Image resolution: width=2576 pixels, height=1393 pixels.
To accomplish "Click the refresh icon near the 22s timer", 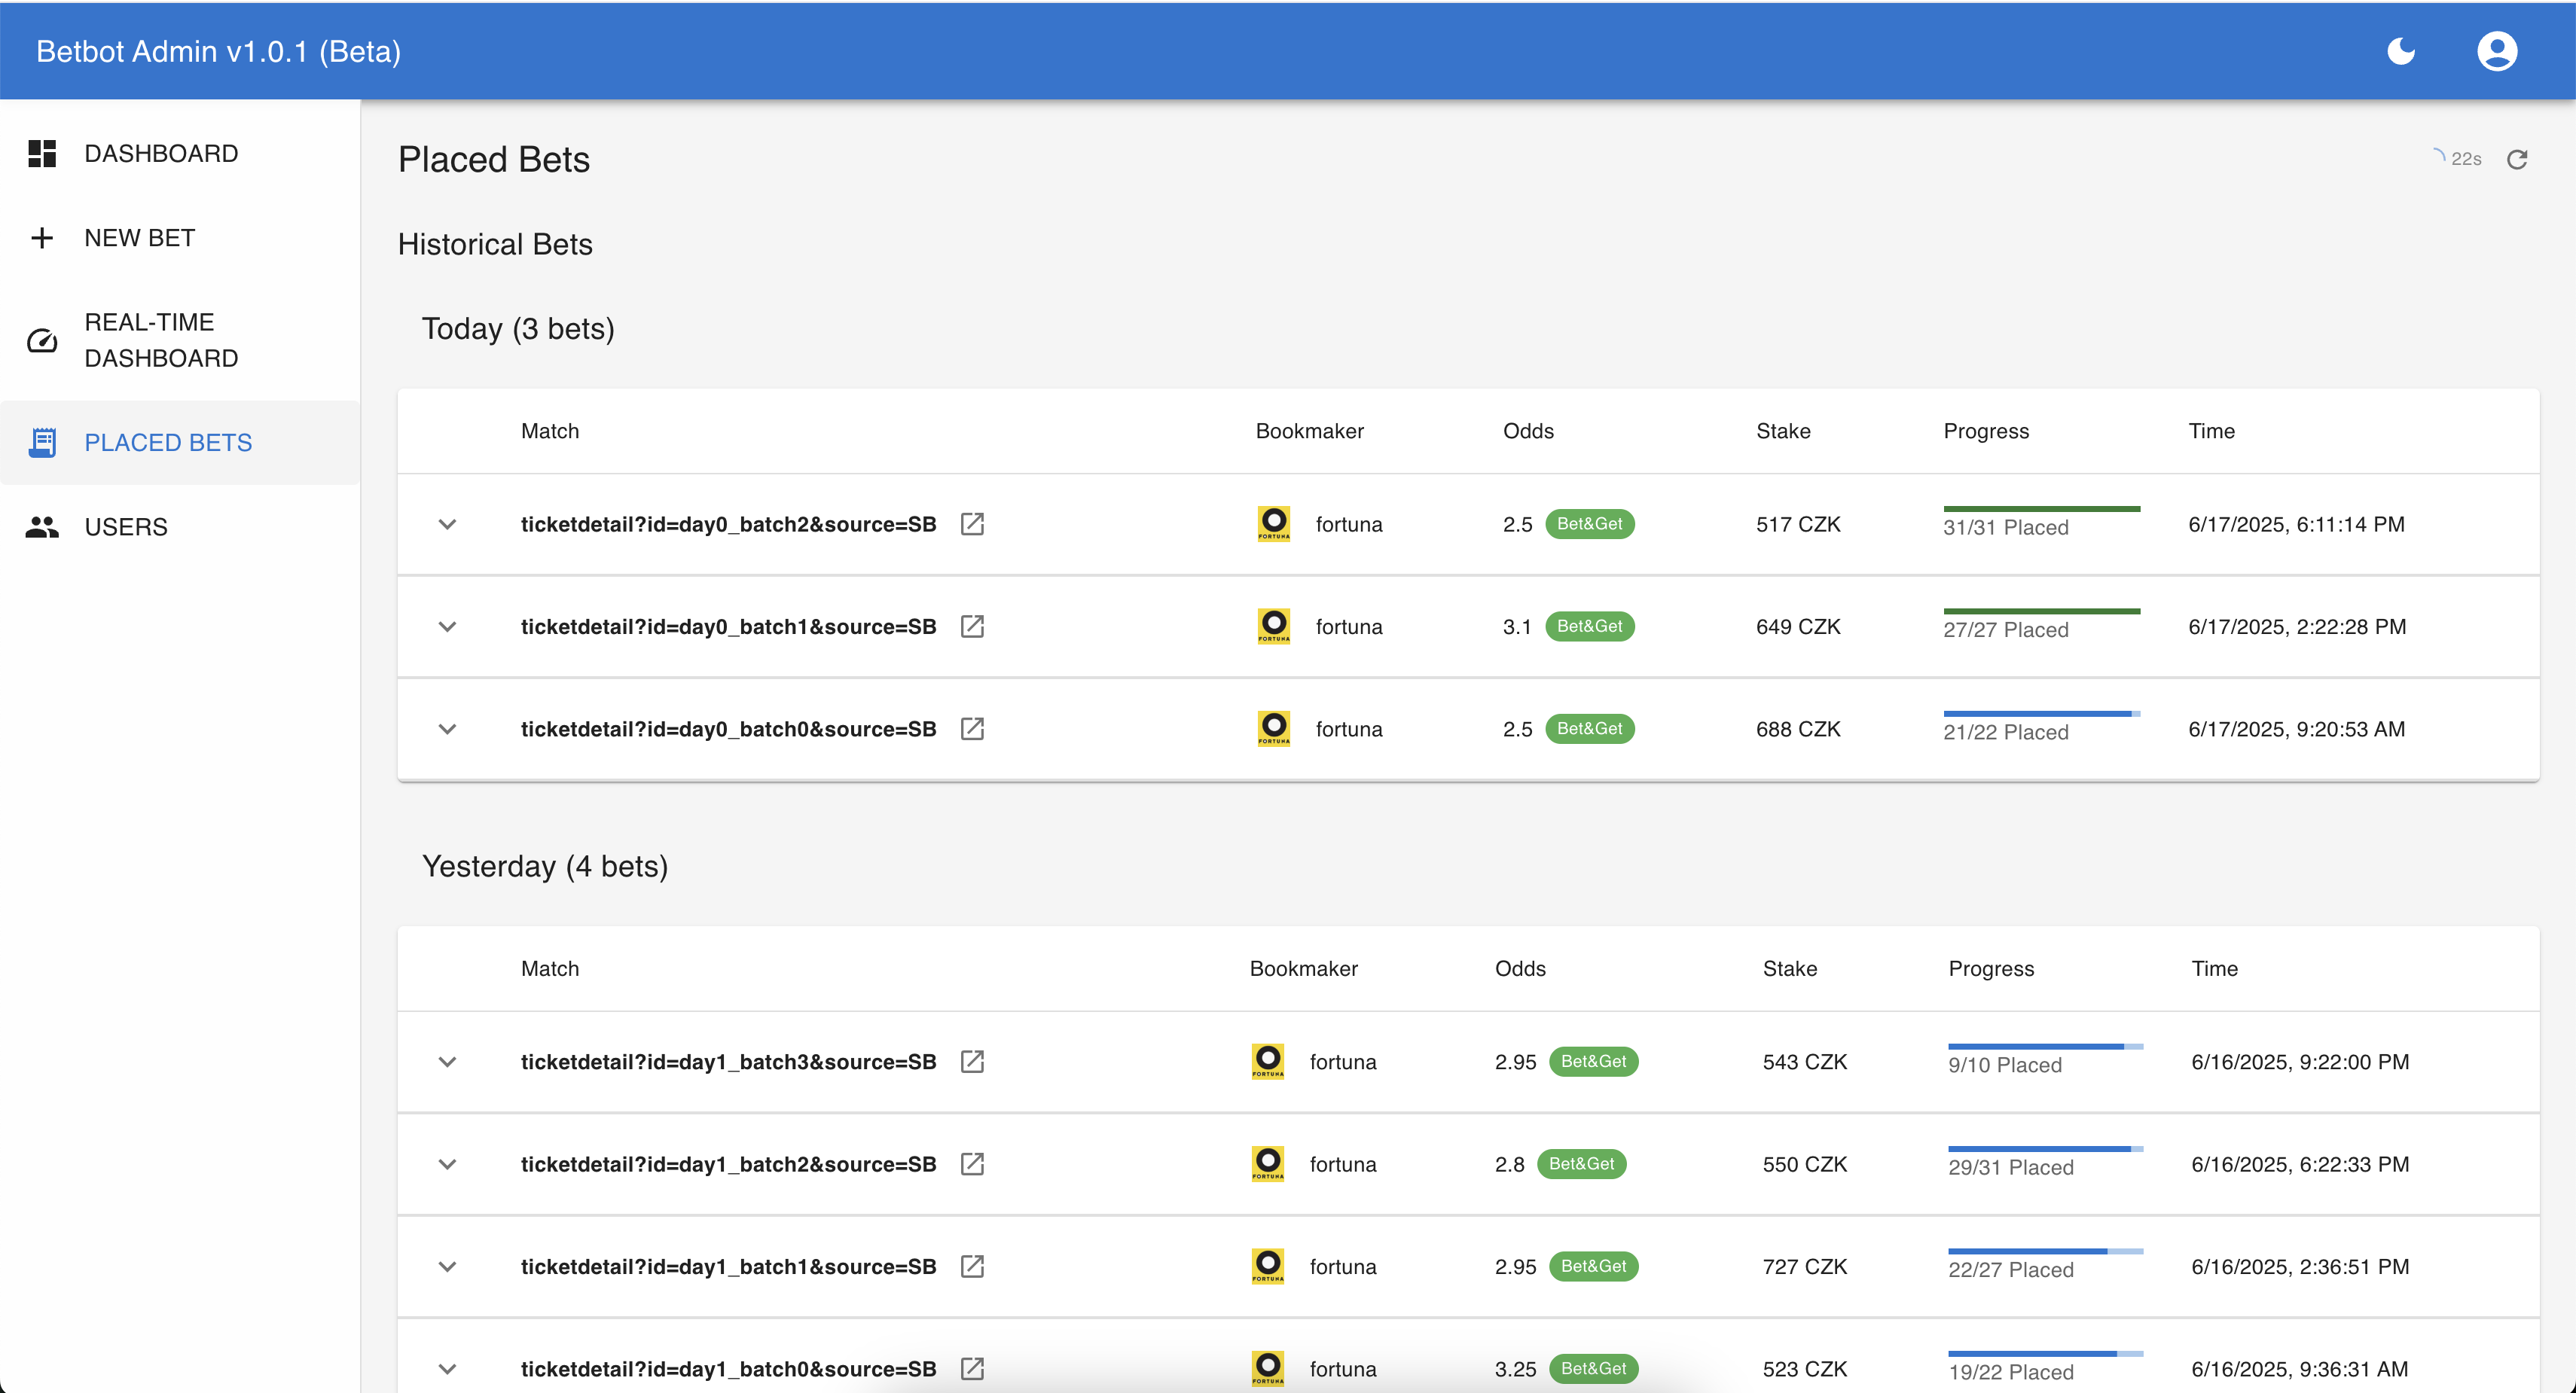I will 2519,159.
